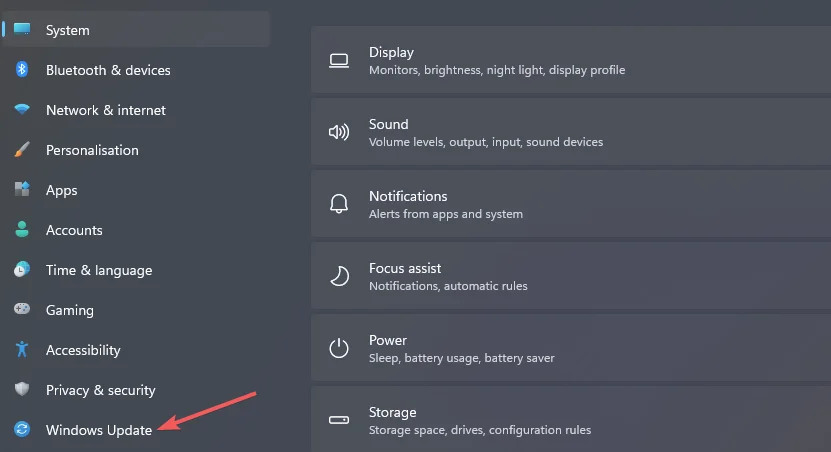Open the Windows Update label
831x452 pixels.
coord(99,430)
